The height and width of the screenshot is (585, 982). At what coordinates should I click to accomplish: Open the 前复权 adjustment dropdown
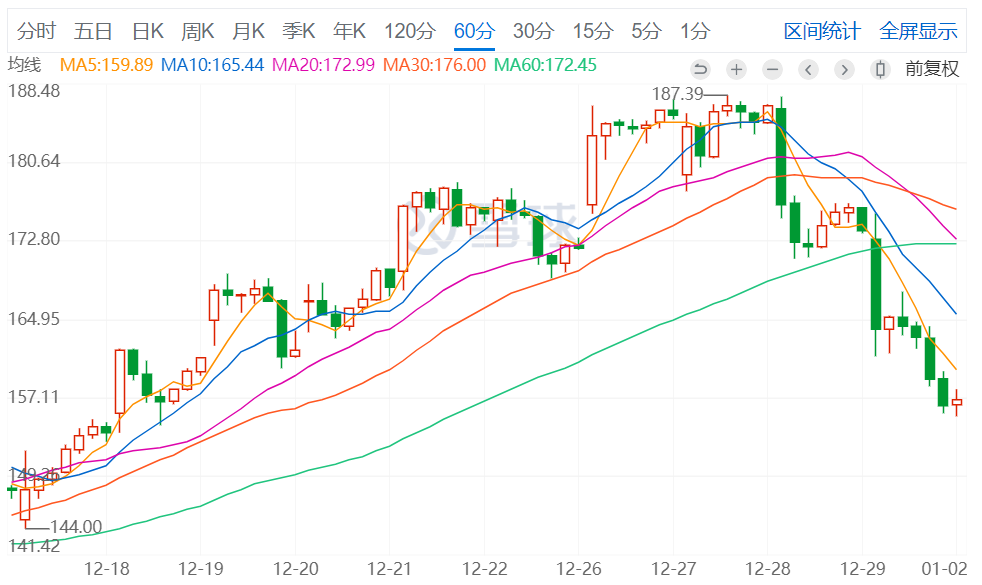[931, 70]
